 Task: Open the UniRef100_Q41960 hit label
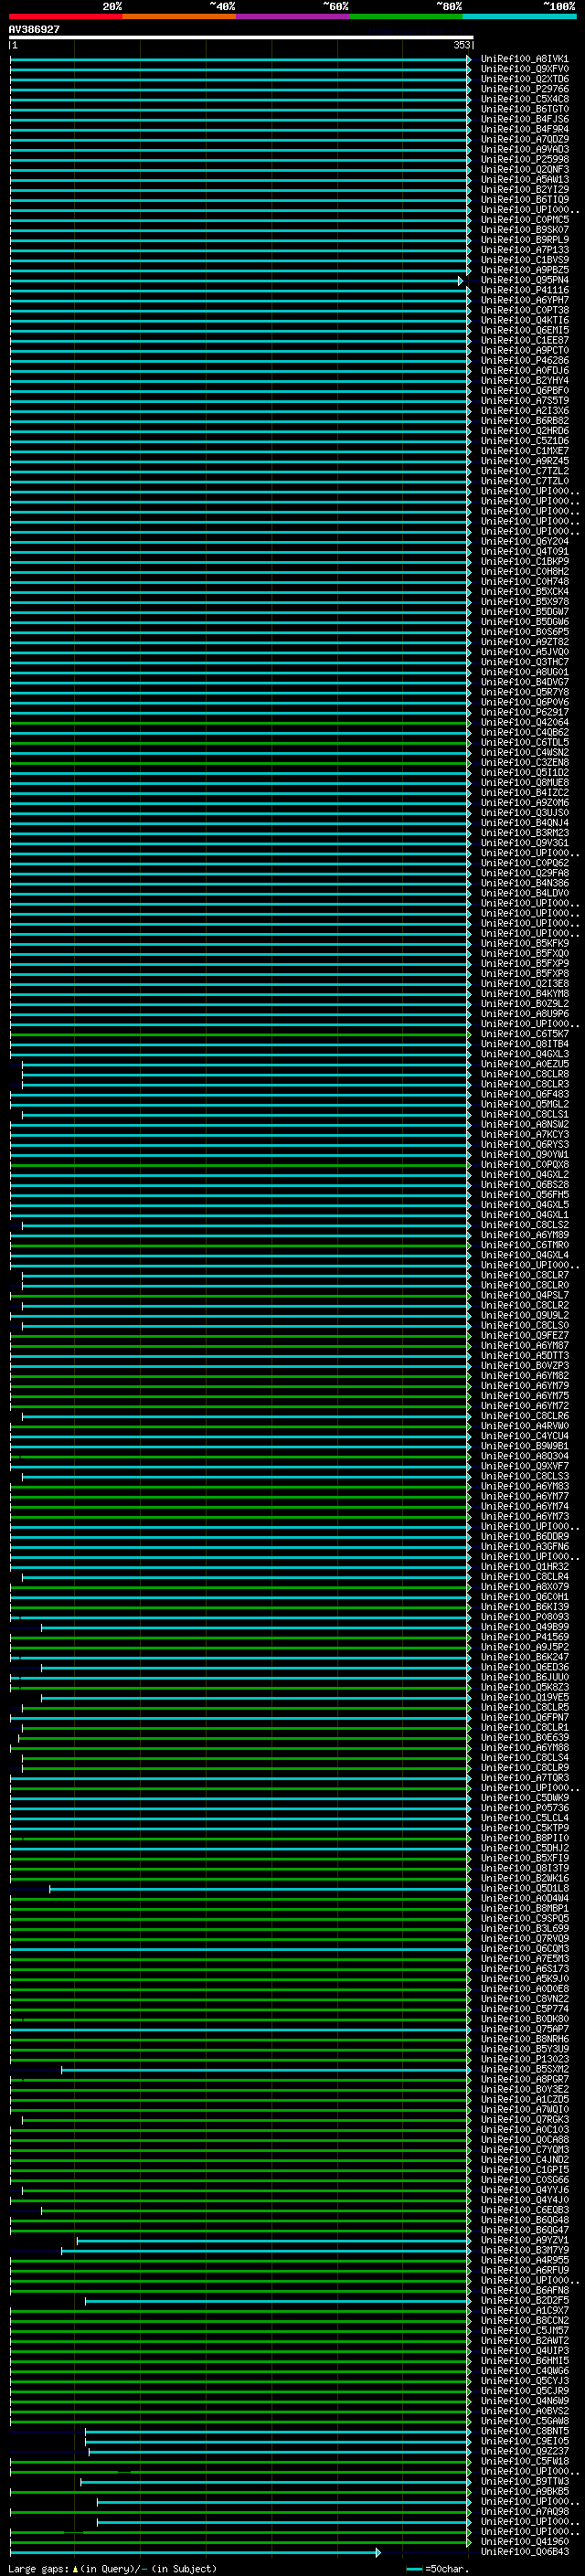[x=524, y=2541]
